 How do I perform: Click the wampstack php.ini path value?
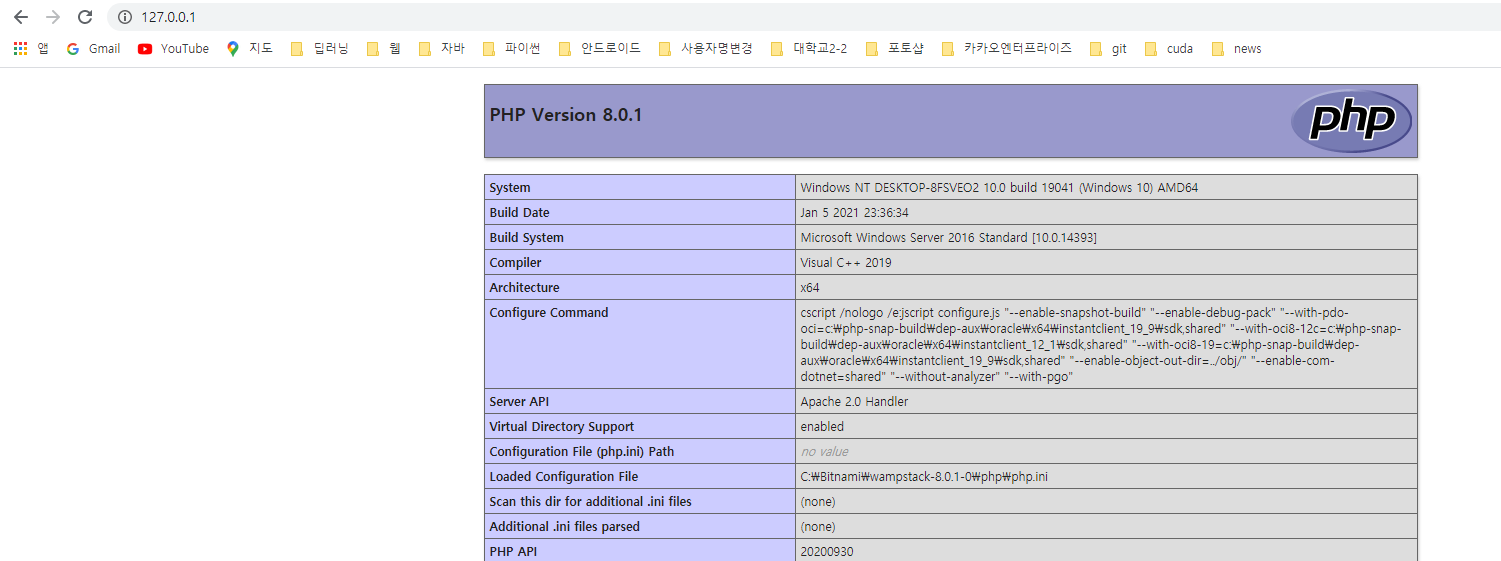[925, 477]
